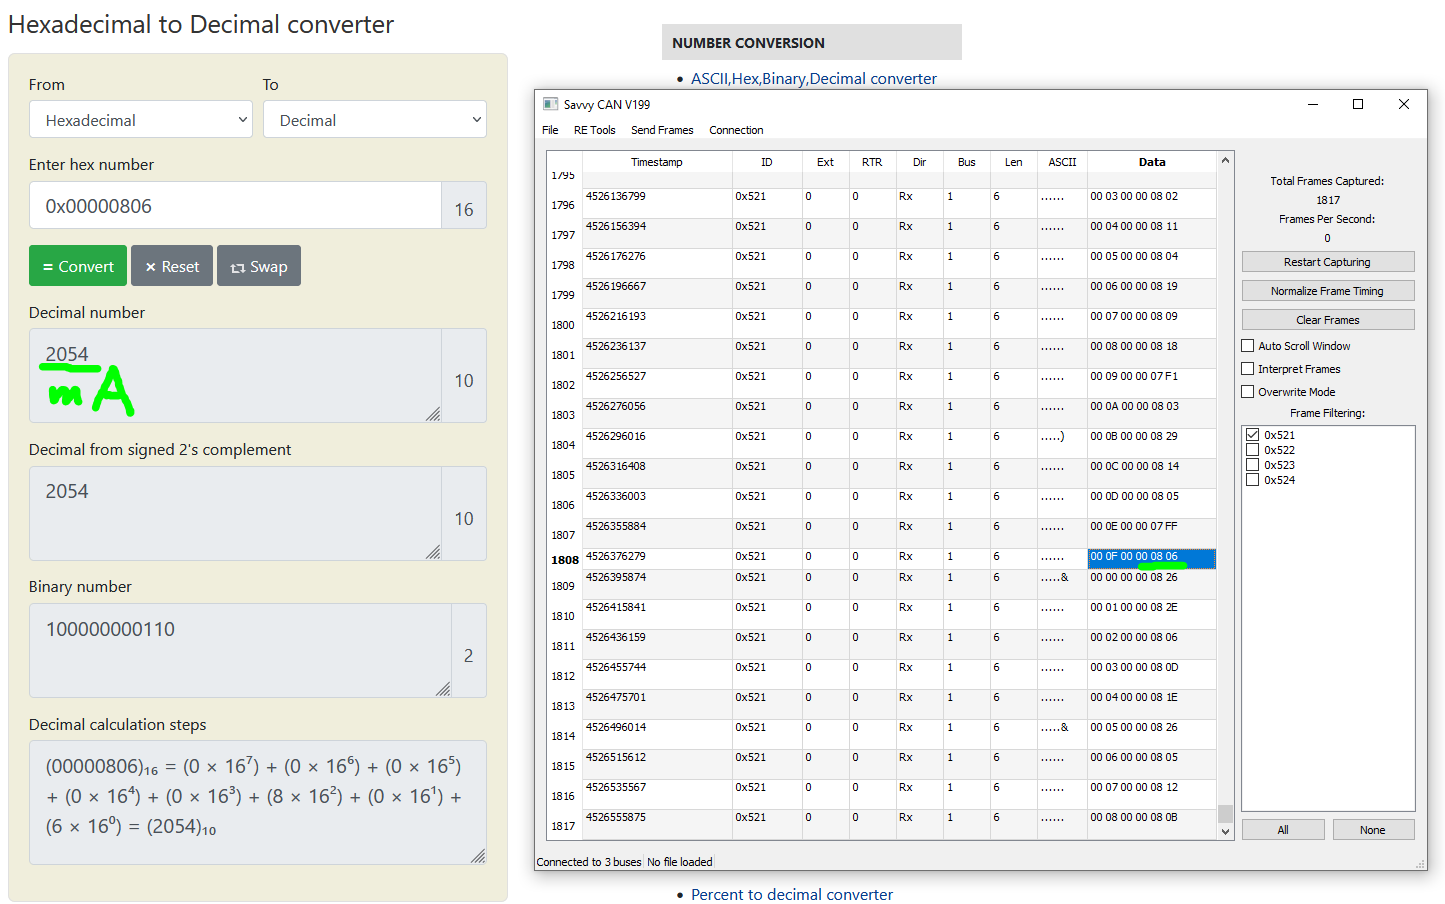Click the scroll down arrow in frame table
Viewport: 1445px width, 904px height.
coord(1225,831)
